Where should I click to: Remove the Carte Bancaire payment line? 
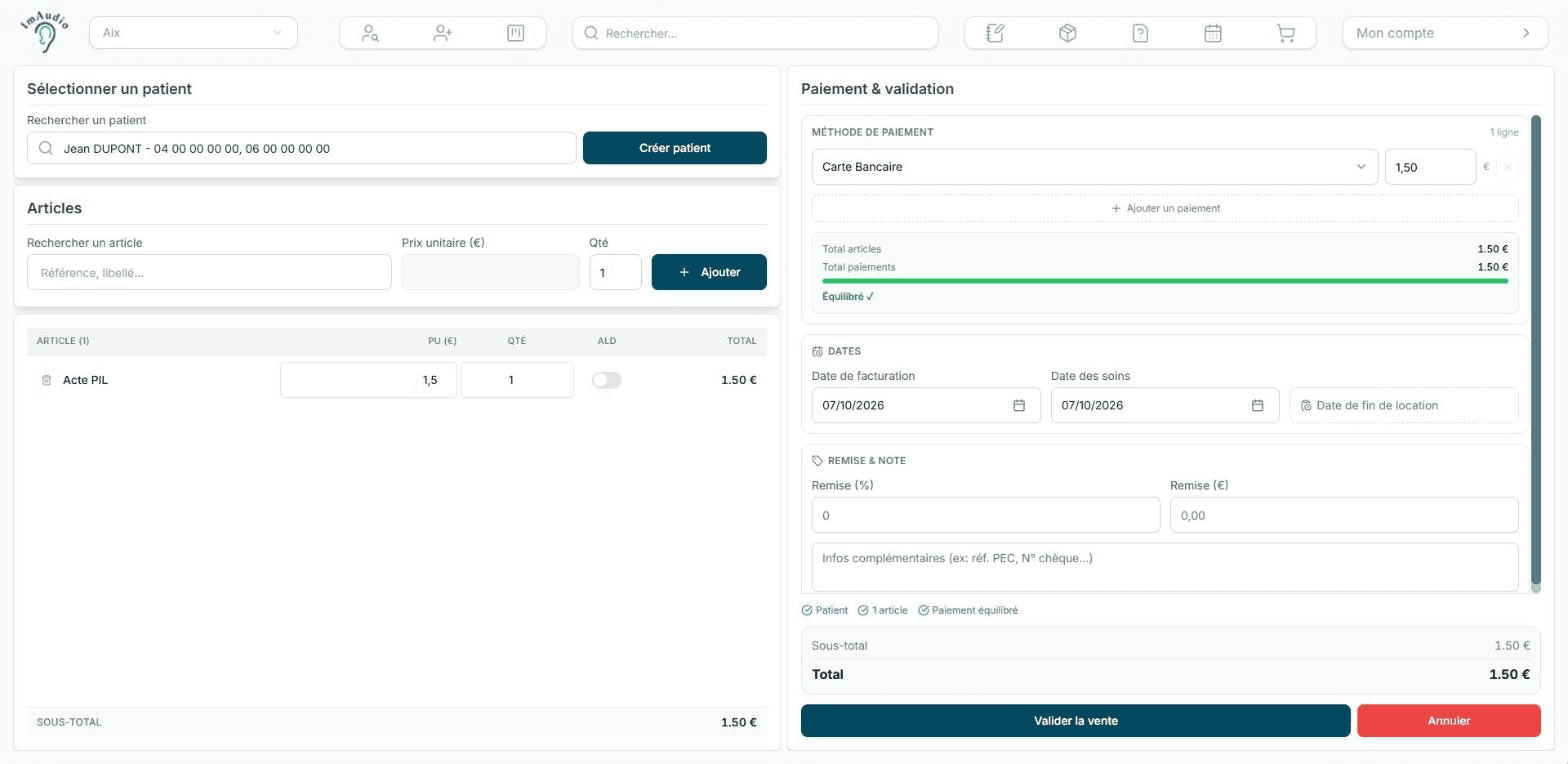click(x=1508, y=167)
